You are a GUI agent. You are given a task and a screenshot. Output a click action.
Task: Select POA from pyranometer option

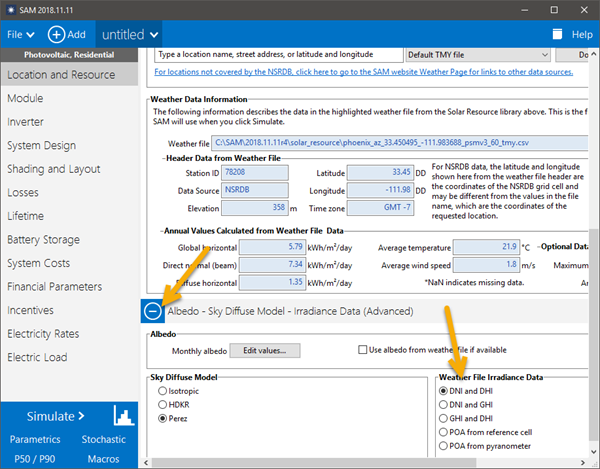pyautogui.click(x=444, y=446)
